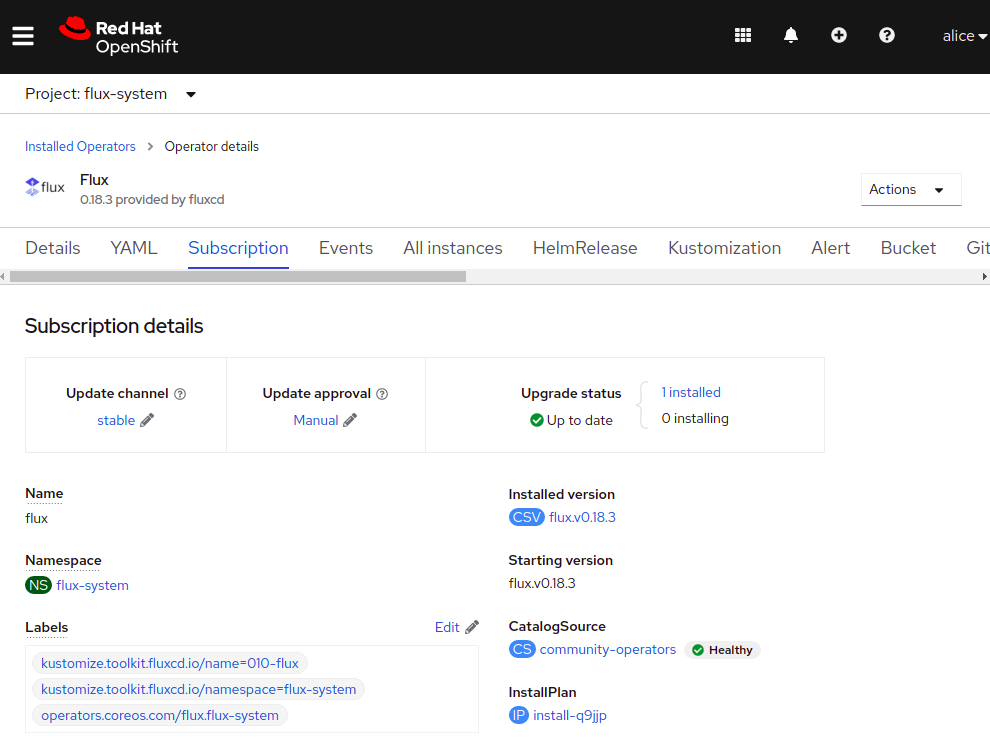Click the Namespace field label
The image size is (990, 737).
[x=63, y=561]
